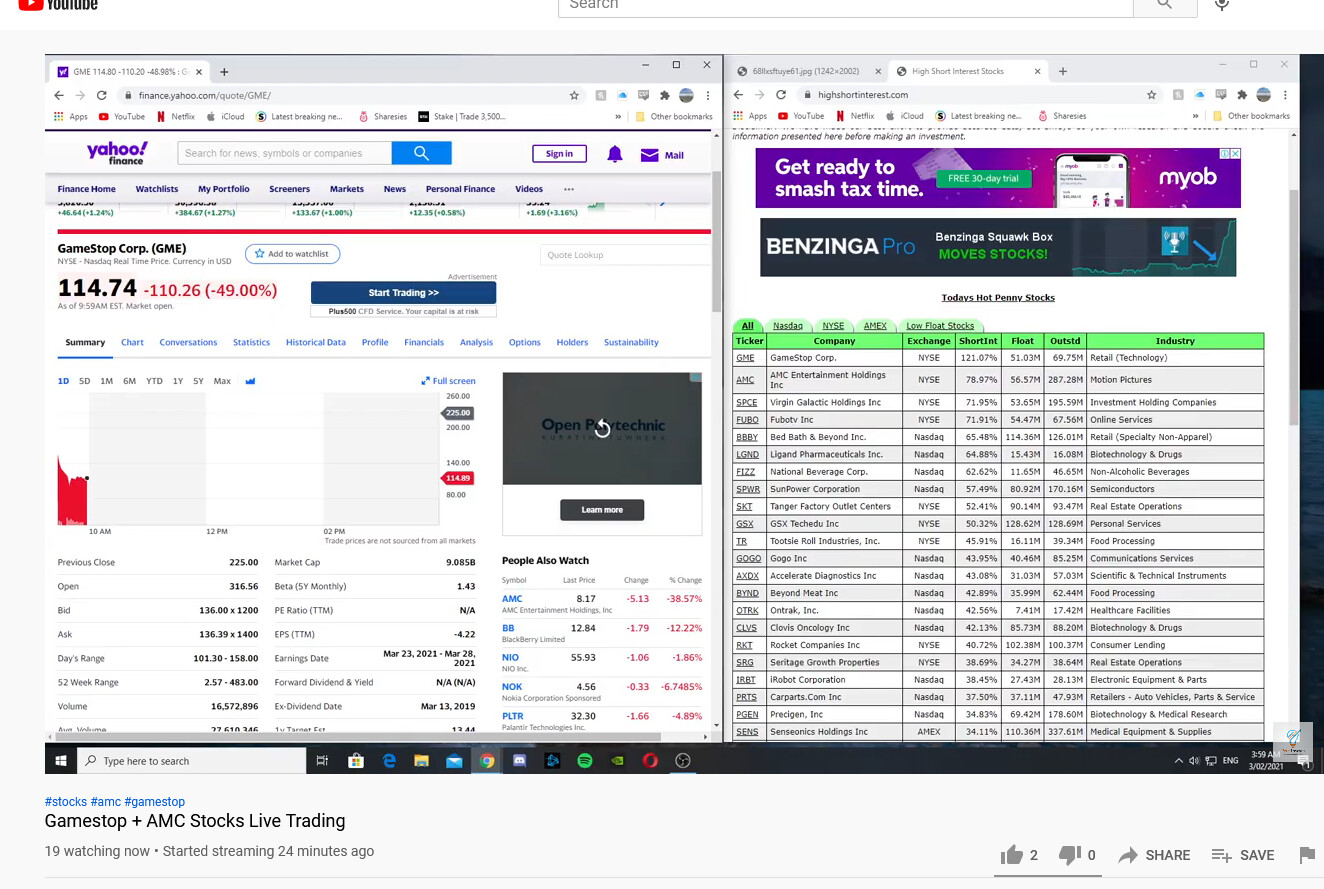
Task: Select the 5D chart range
Action: pyautogui.click(x=84, y=381)
